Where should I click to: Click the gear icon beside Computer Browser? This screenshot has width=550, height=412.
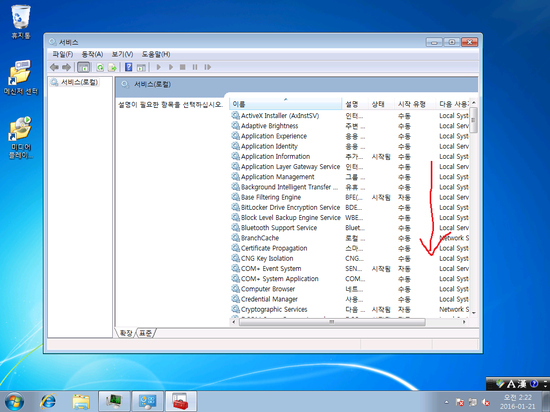235,289
